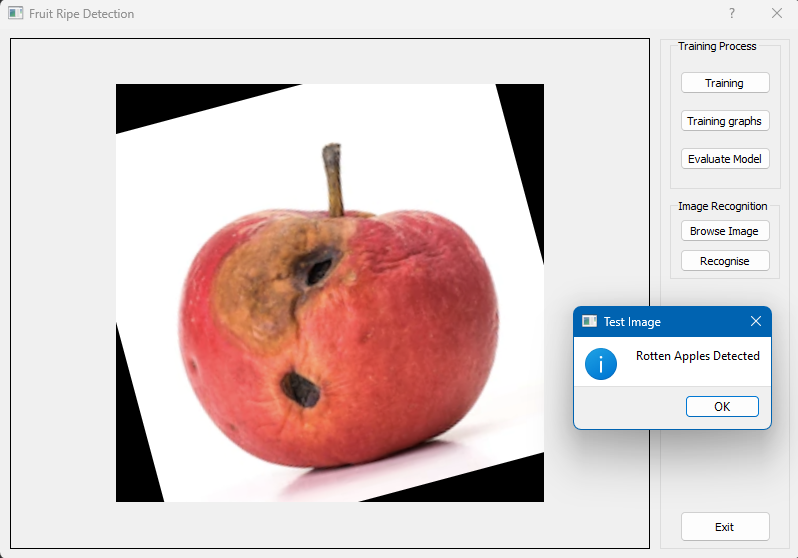Open the Training graphs button
798x558 pixels.
click(725, 121)
